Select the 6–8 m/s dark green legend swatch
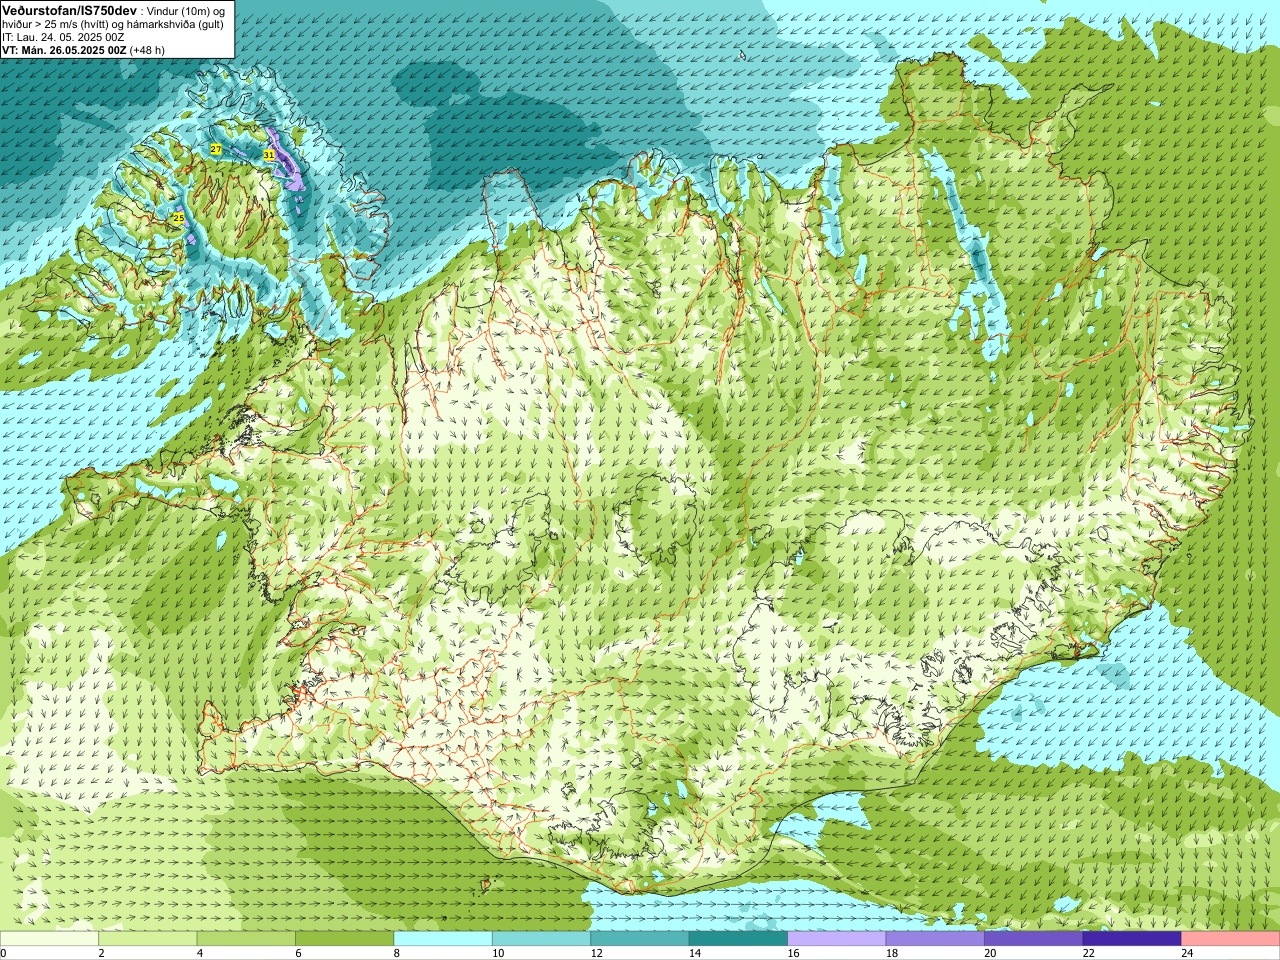This screenshot has width=1280, height=960. pos(345,939)
